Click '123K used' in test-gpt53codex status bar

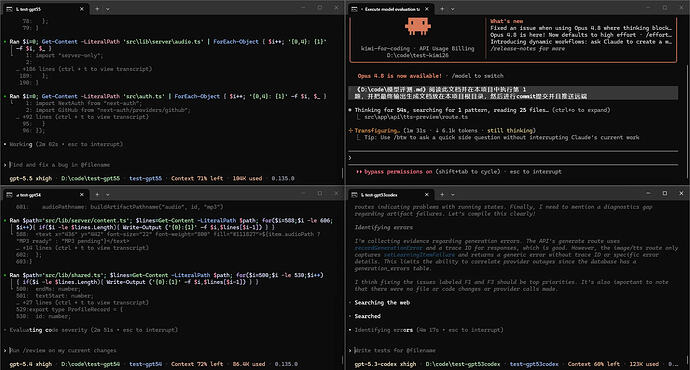pyautogui.click(x=644, y=364)
